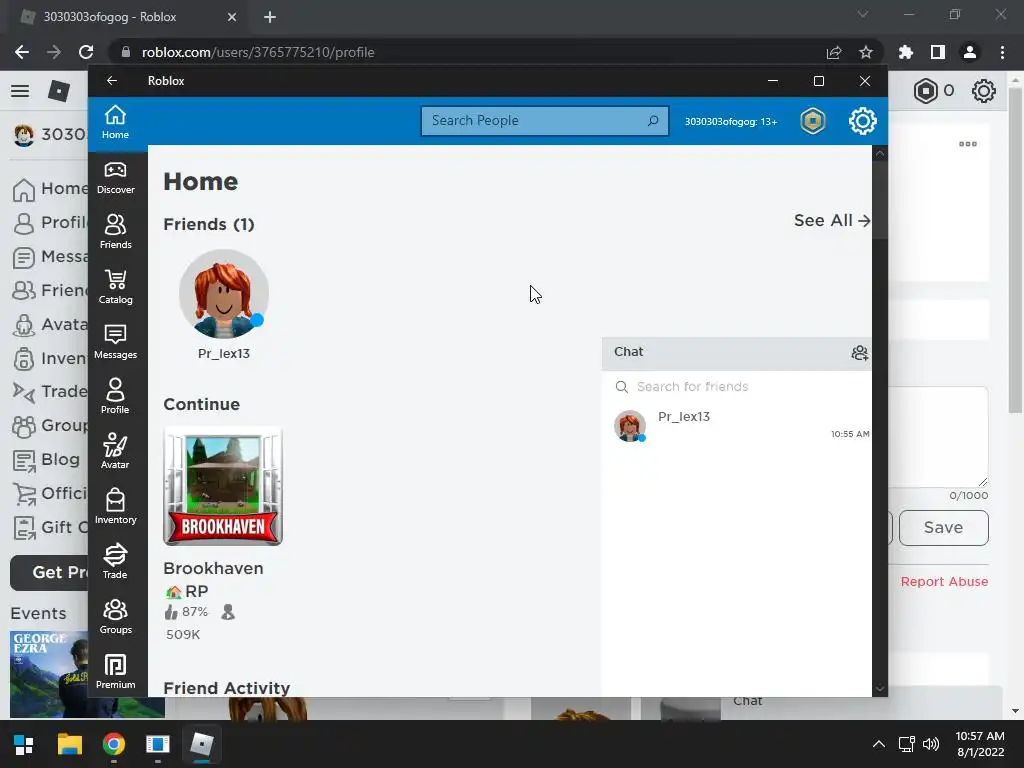1024x768 pixels.
Task: Share this page icon in address bar
Action: point(833,52)
